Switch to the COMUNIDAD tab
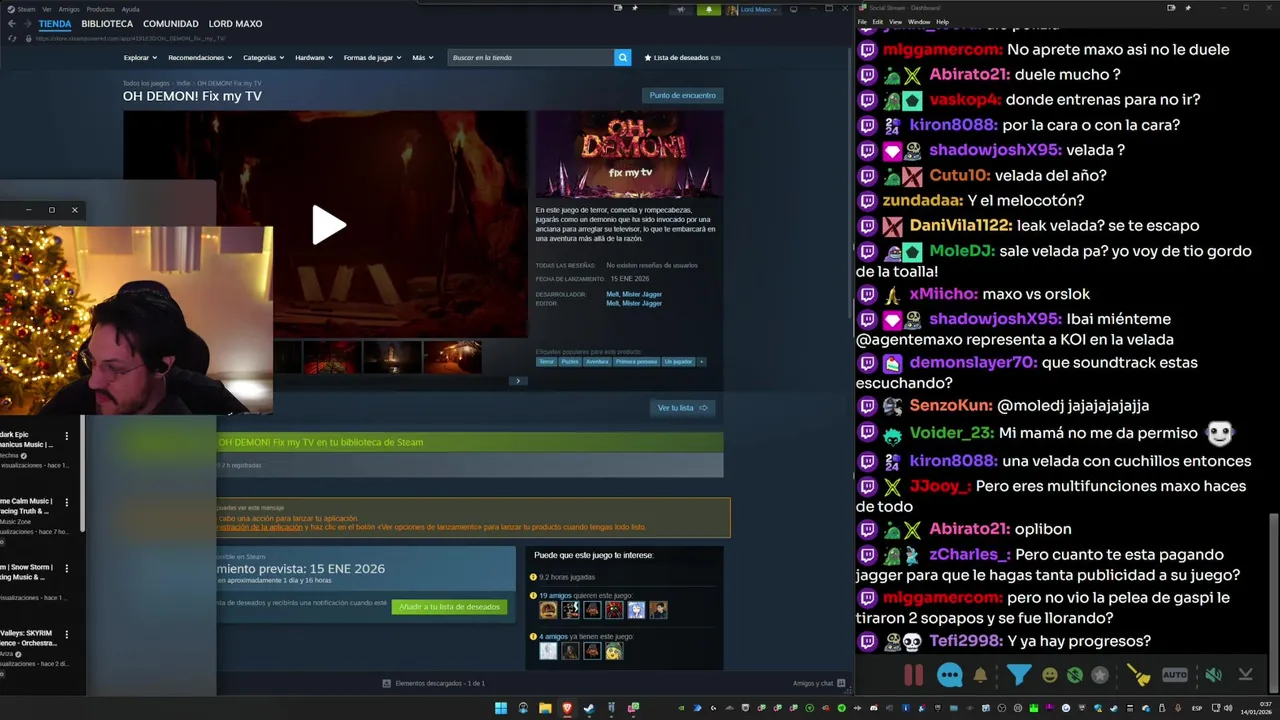This screenshot has width=1280, height=720. pyautogui.click(x=171, y=24)
